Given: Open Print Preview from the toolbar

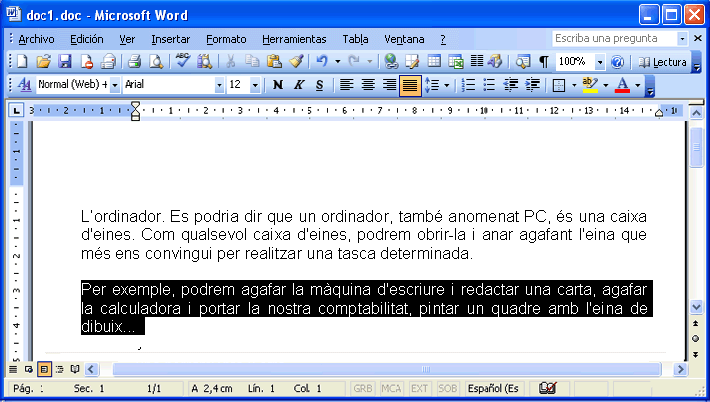Looking at the screenshot, I should 156,61.
